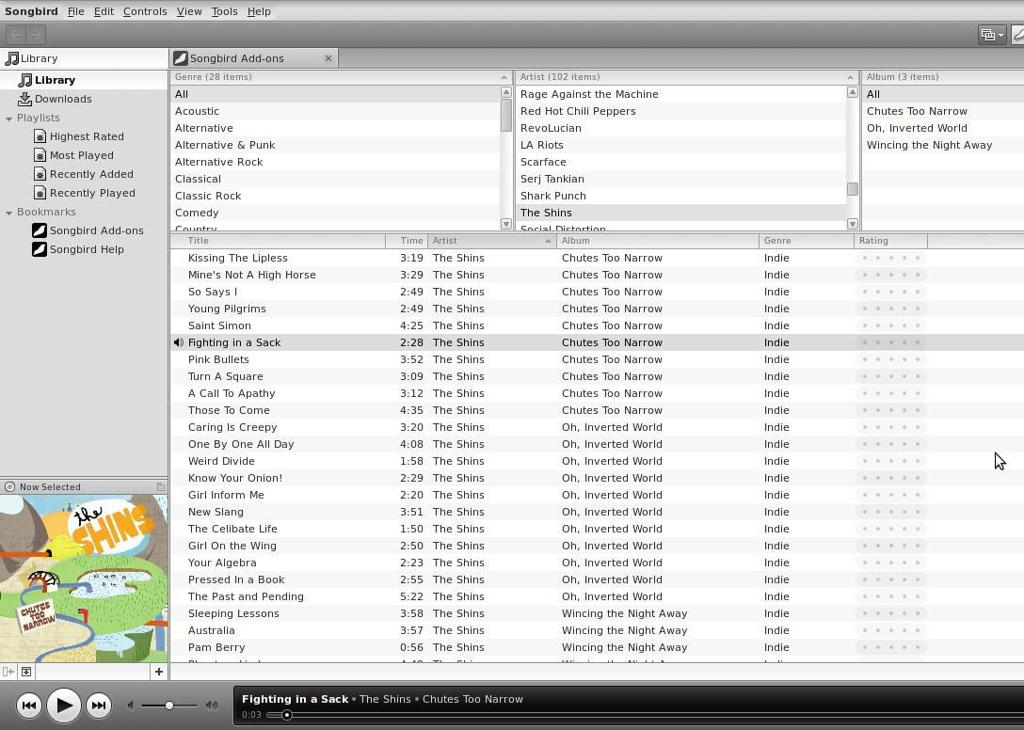Open the Tools menu
The height and width of the screenshot is (730, 1024).
tap(224, 11)
